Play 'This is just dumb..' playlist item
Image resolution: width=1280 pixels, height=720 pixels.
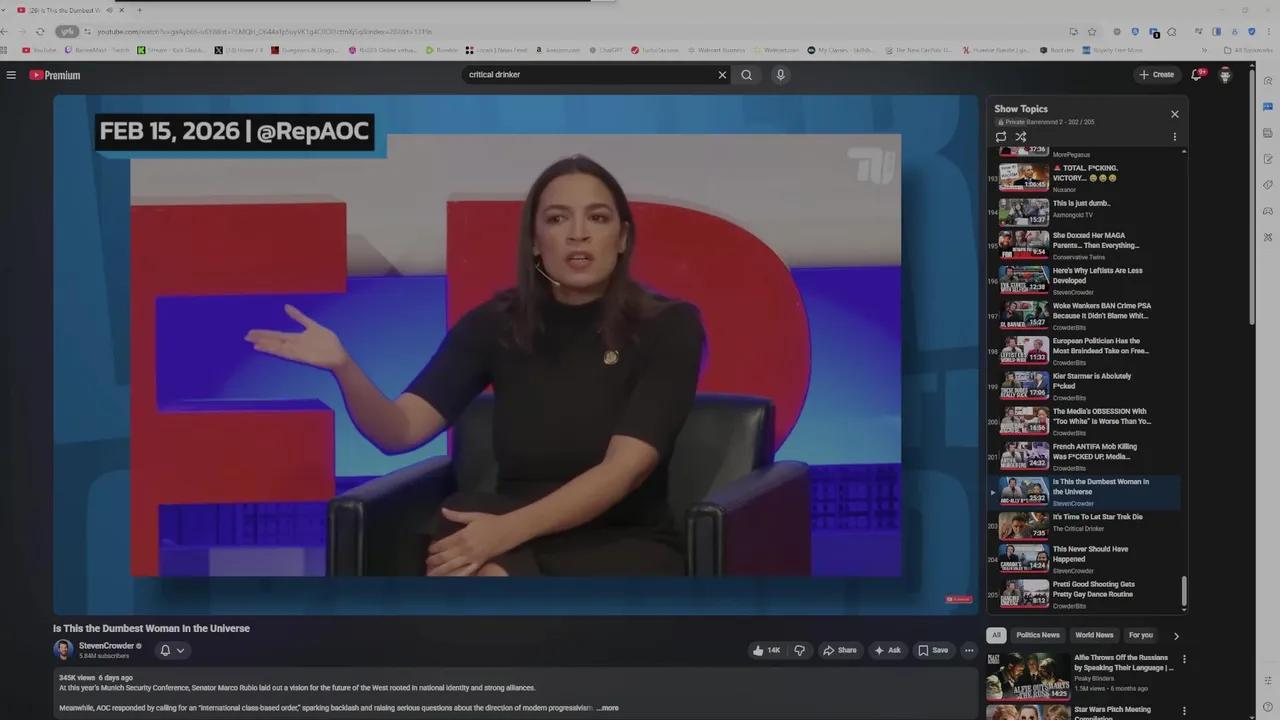click(x=1085, y=212)
